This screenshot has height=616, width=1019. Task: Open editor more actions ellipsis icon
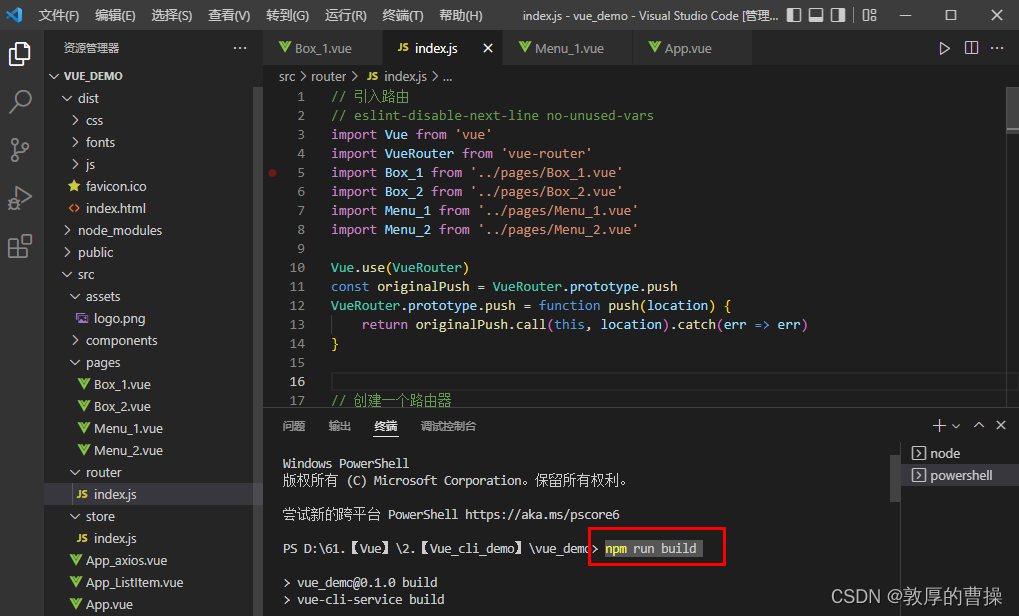point(997,46)
